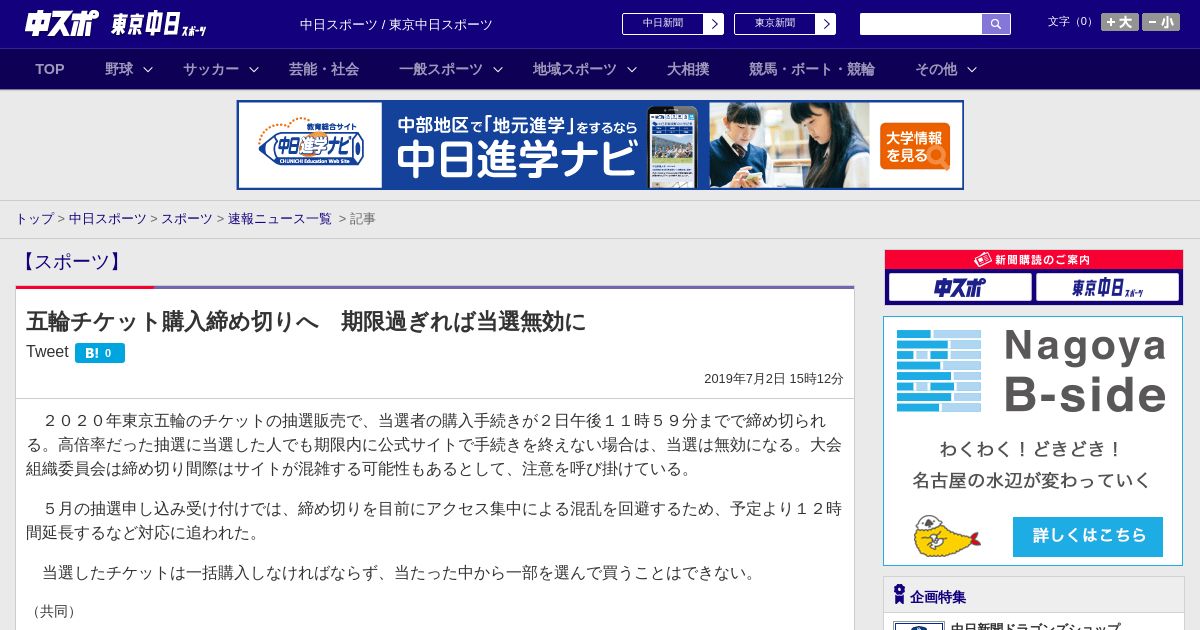Increase font size with 大 button
The image size is (1200, 630).
pos(1120,22)
